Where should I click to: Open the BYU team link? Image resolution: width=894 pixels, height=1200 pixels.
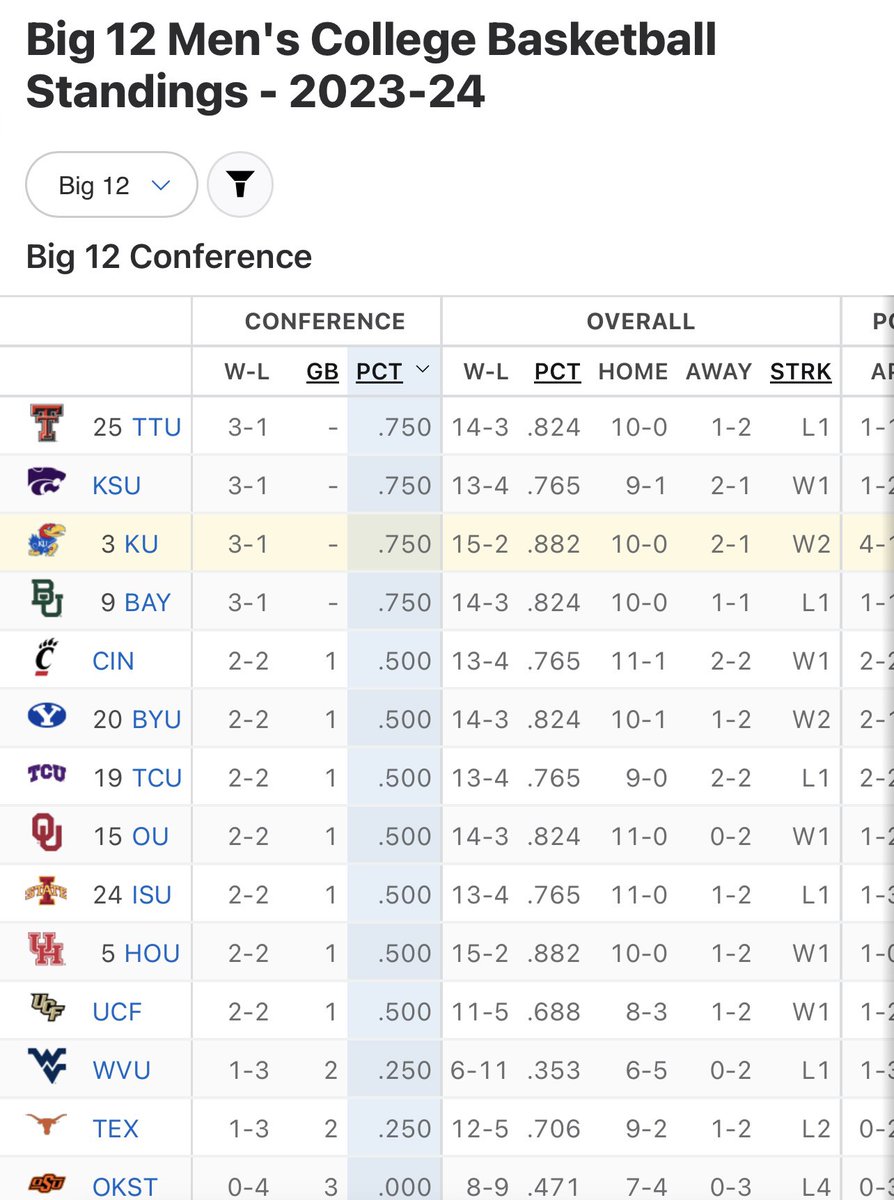[157, 719]
